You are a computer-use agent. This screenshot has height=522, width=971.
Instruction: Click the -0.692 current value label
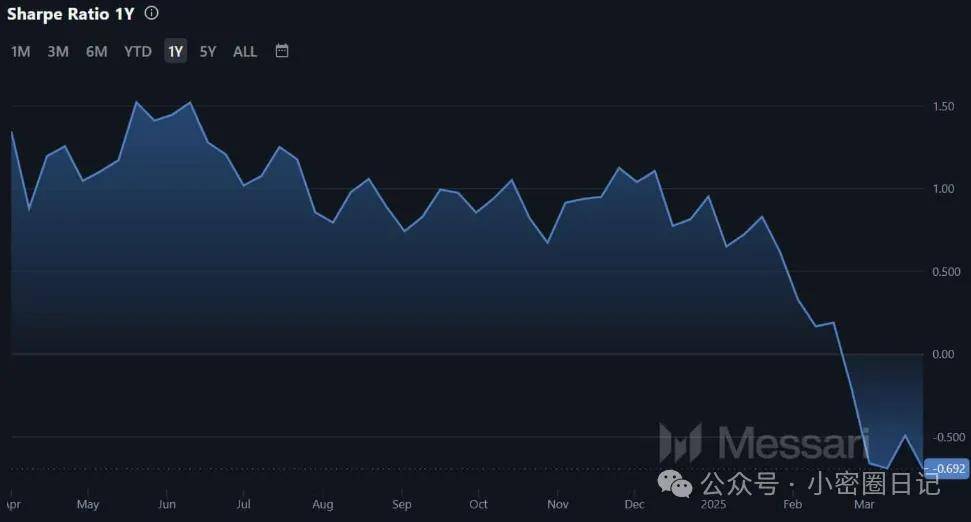pos(946,469)
